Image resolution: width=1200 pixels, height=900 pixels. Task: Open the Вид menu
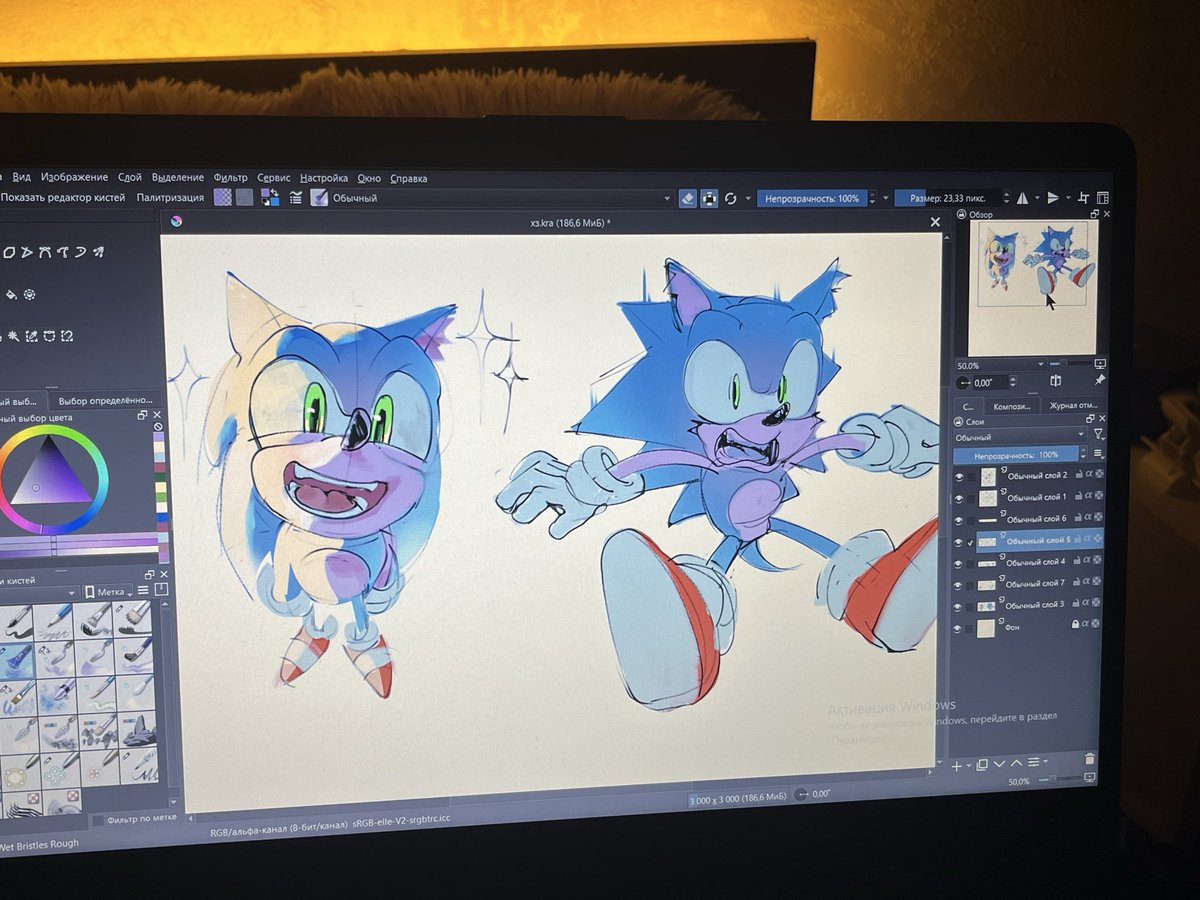click(x=22, y=177)
